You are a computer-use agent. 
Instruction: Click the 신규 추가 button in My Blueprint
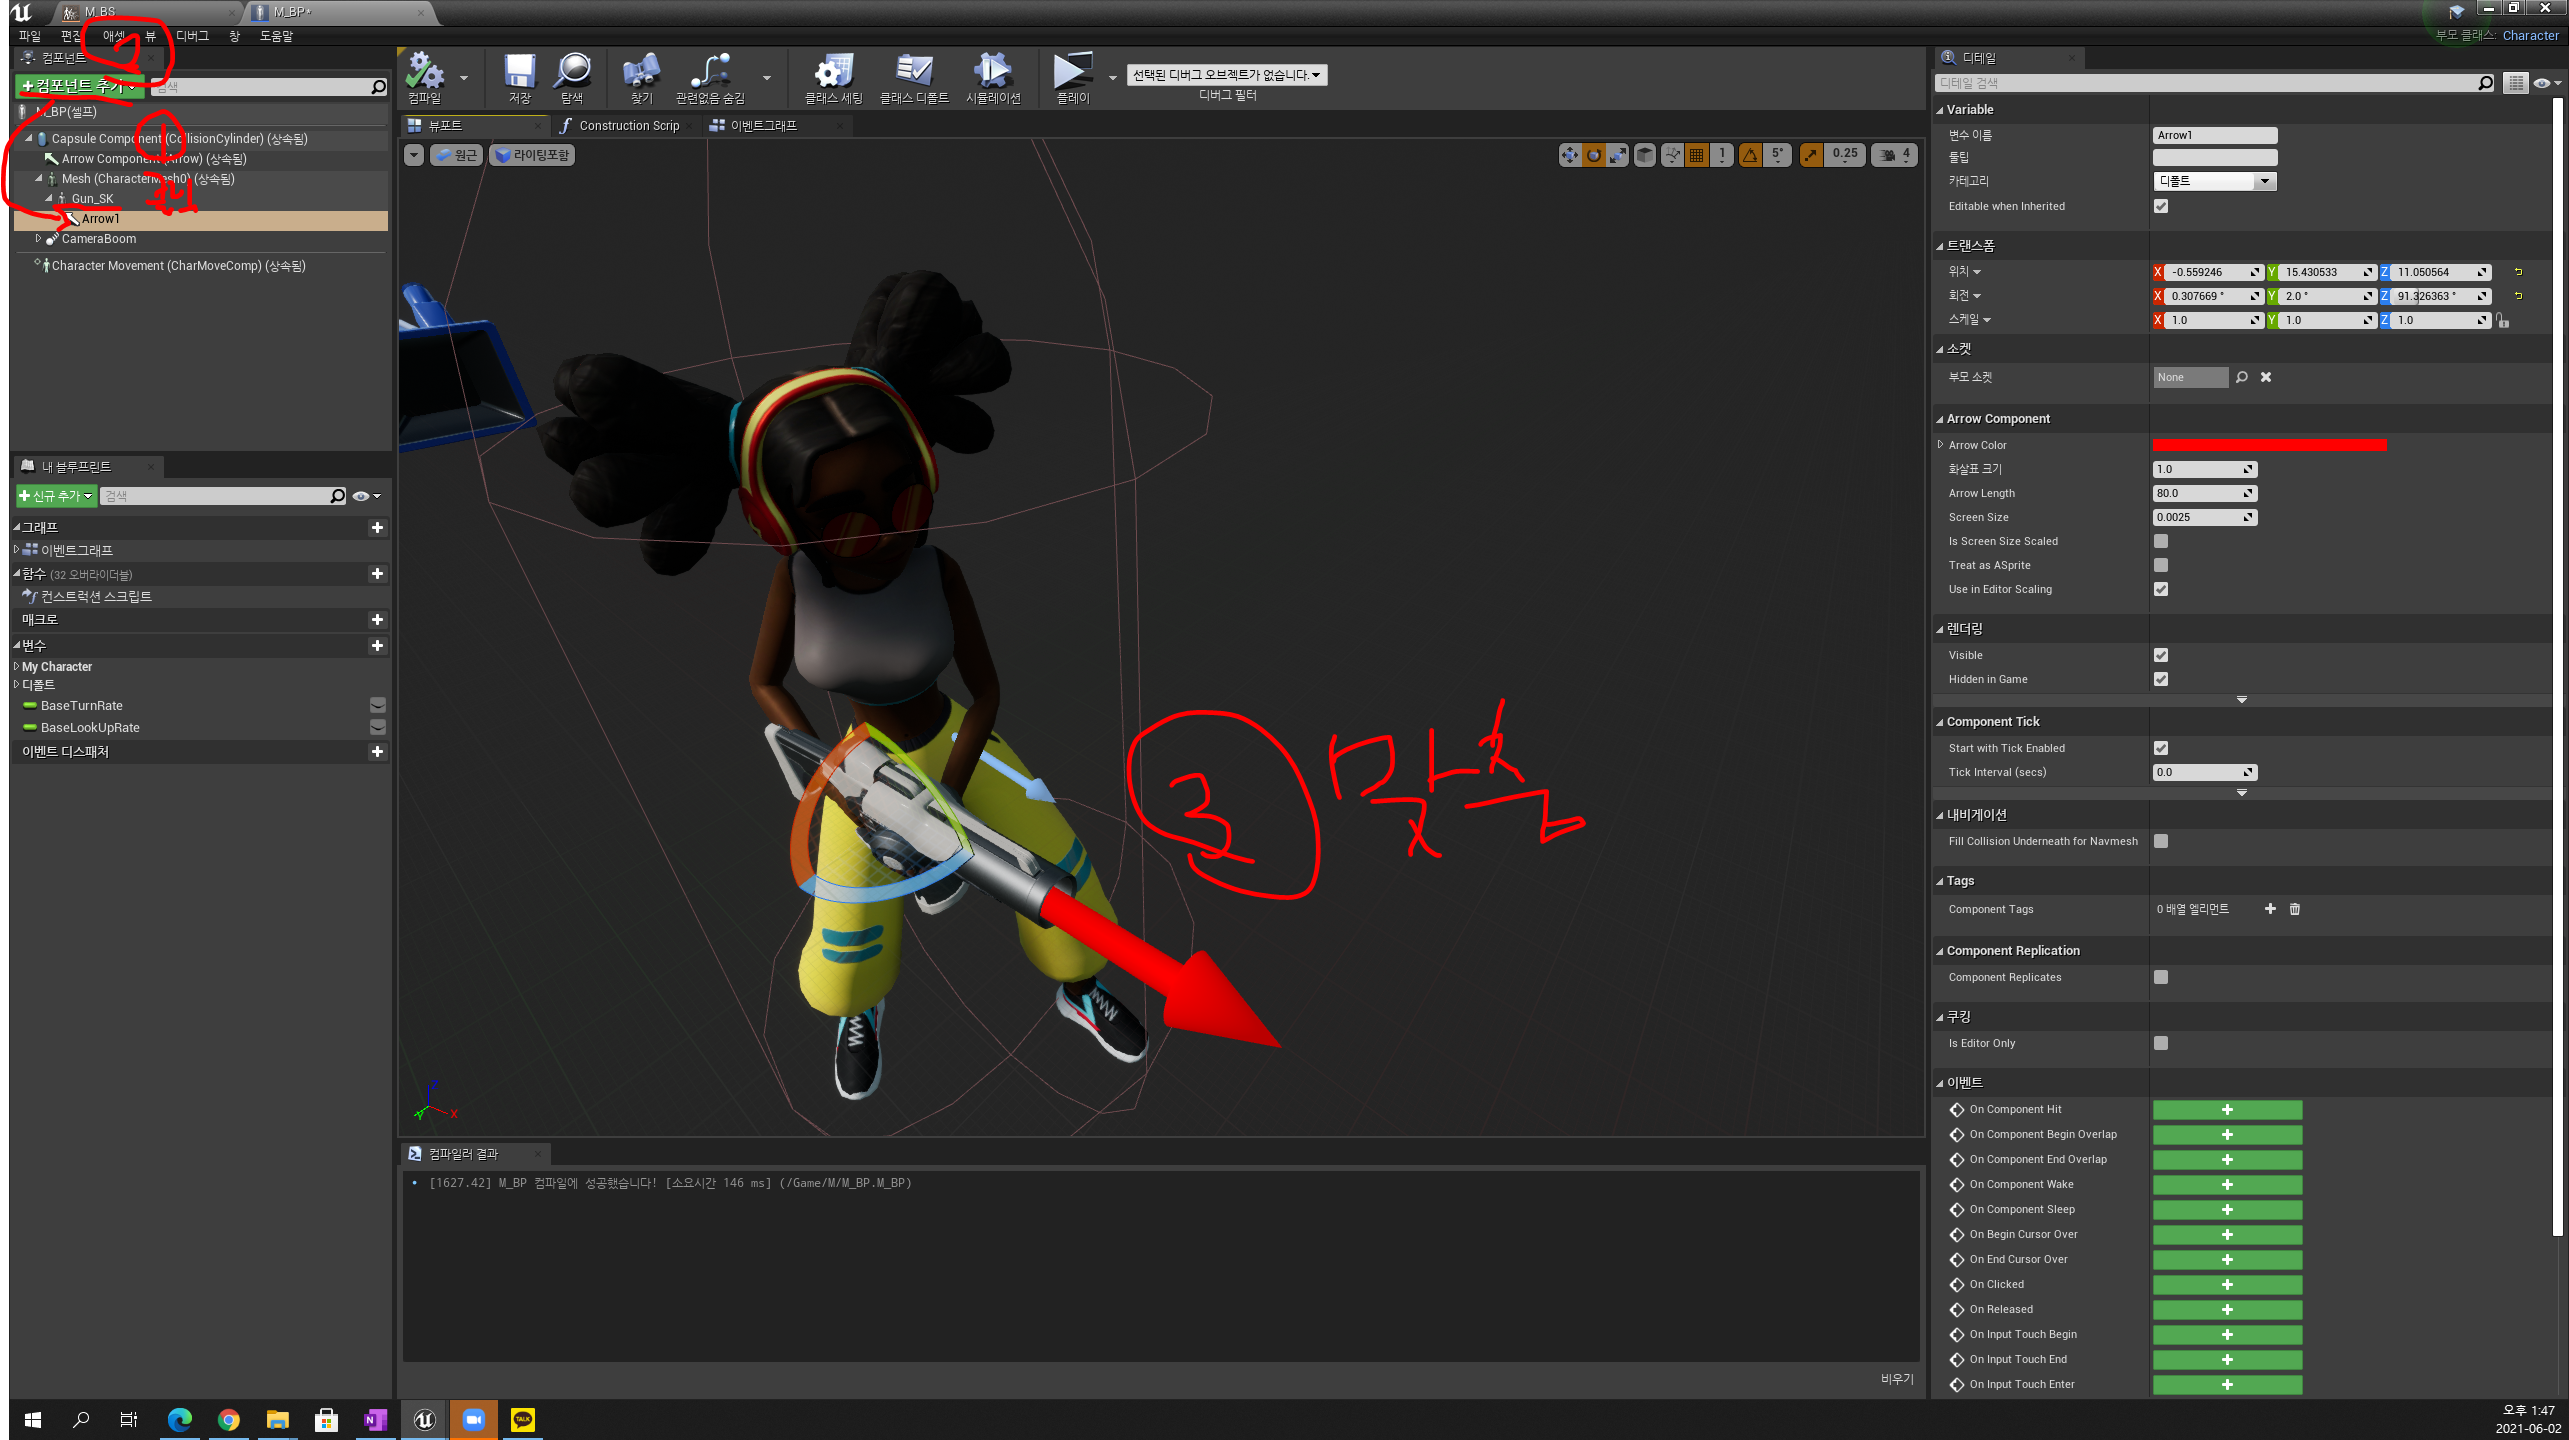coord(56,496)
